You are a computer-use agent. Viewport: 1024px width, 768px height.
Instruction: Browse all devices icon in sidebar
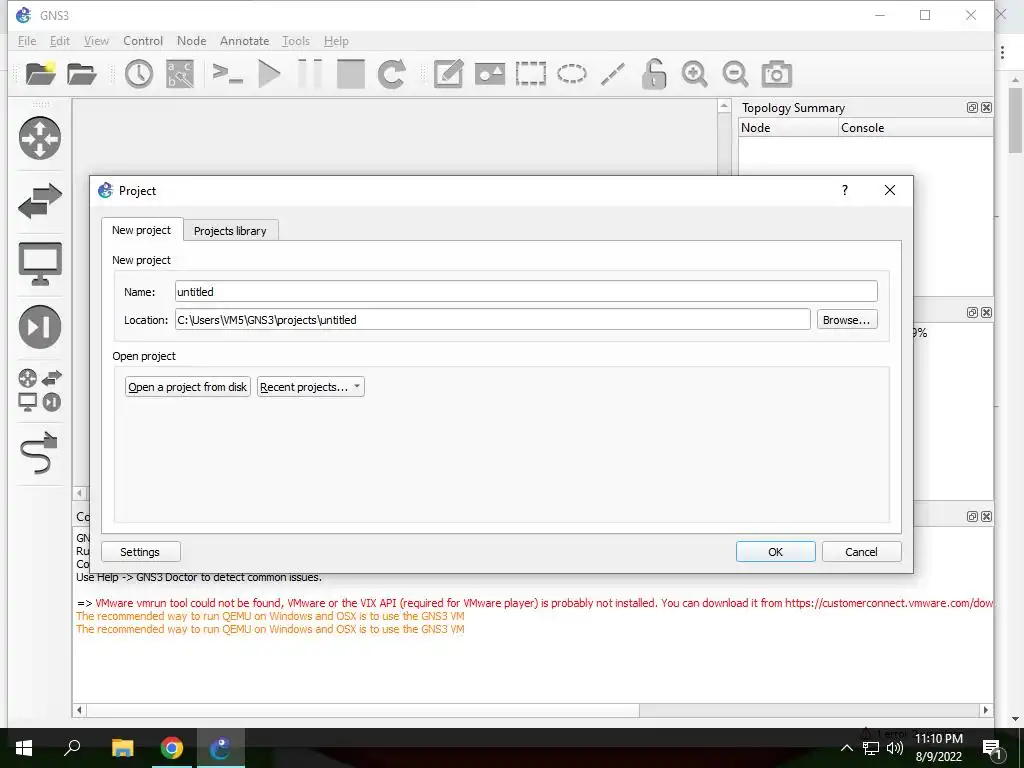point(40,390)
